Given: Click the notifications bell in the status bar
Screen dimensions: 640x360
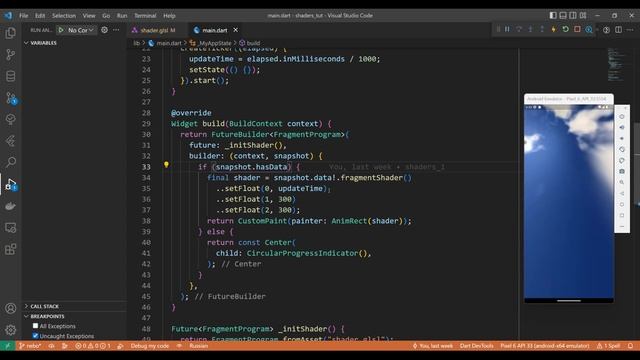Looking at the screenshot, I should point(631,346).
